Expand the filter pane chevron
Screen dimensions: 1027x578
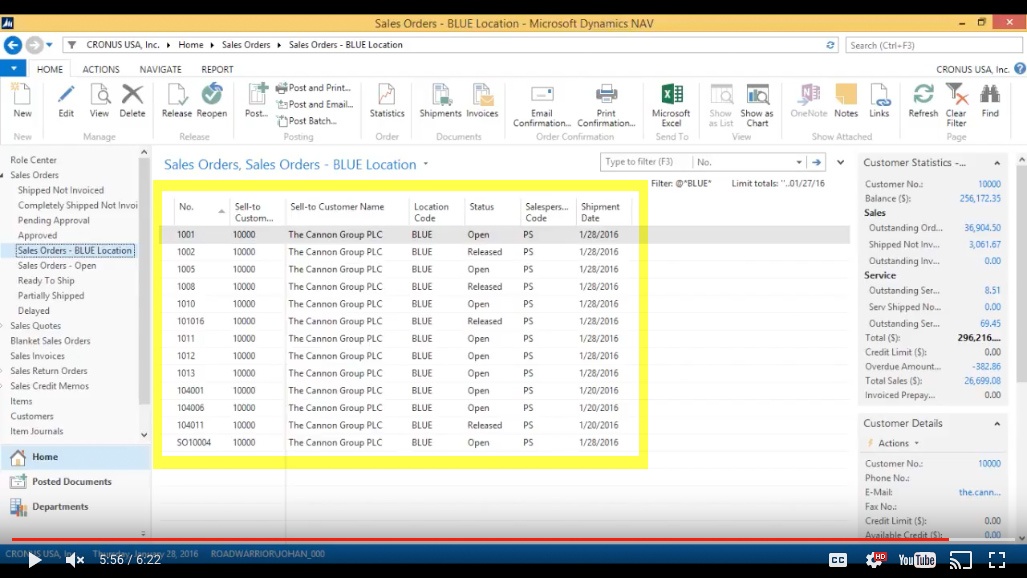(x=840, y=162)
